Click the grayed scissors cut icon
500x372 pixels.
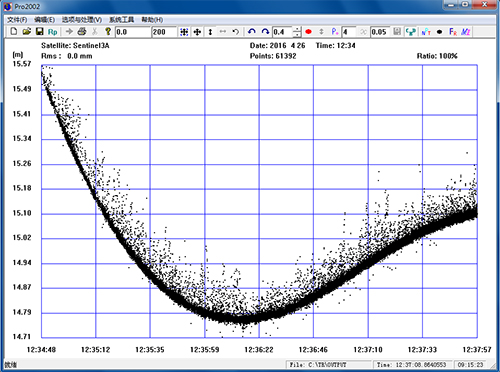point(95,32)
